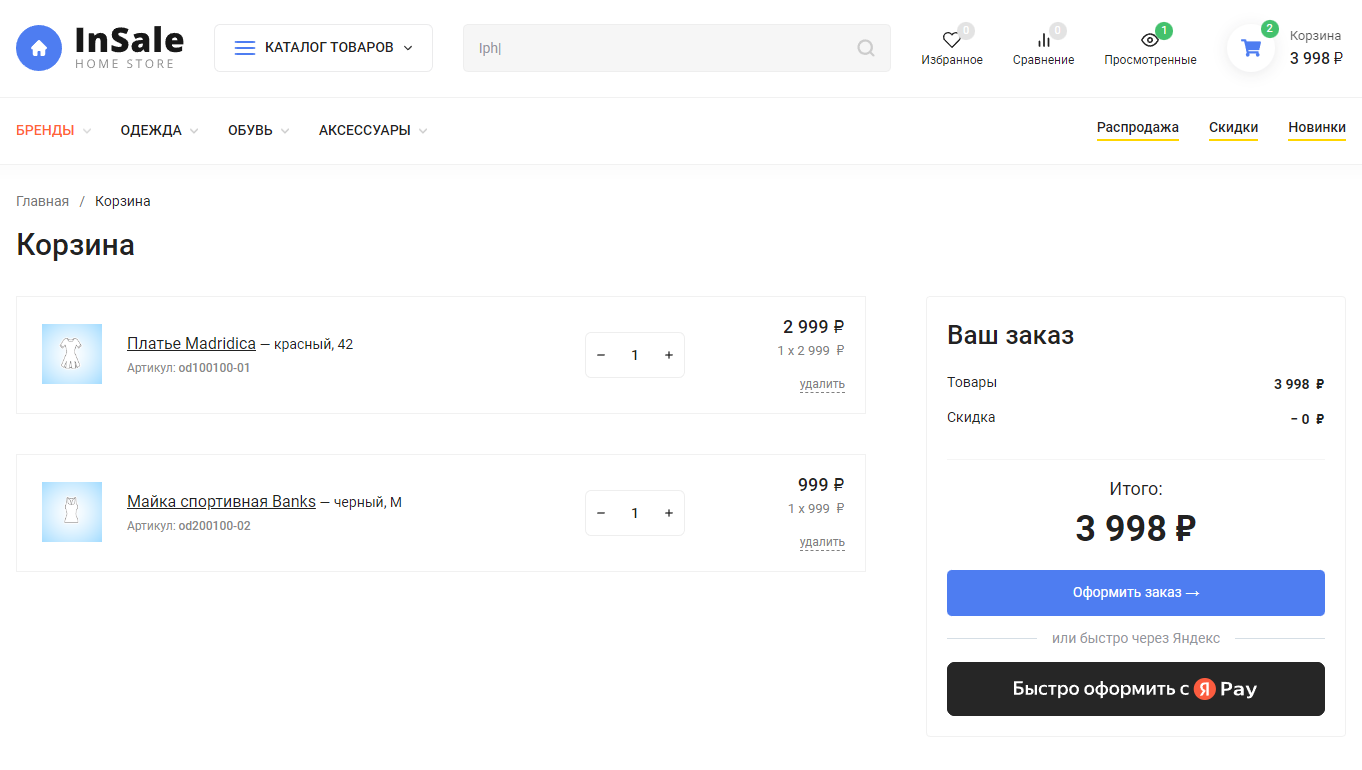Image resolution: width=1362 pixels, height=770 pixels.
Task: Remove Платье Madridica via удалить link
Action: point(821,384)
